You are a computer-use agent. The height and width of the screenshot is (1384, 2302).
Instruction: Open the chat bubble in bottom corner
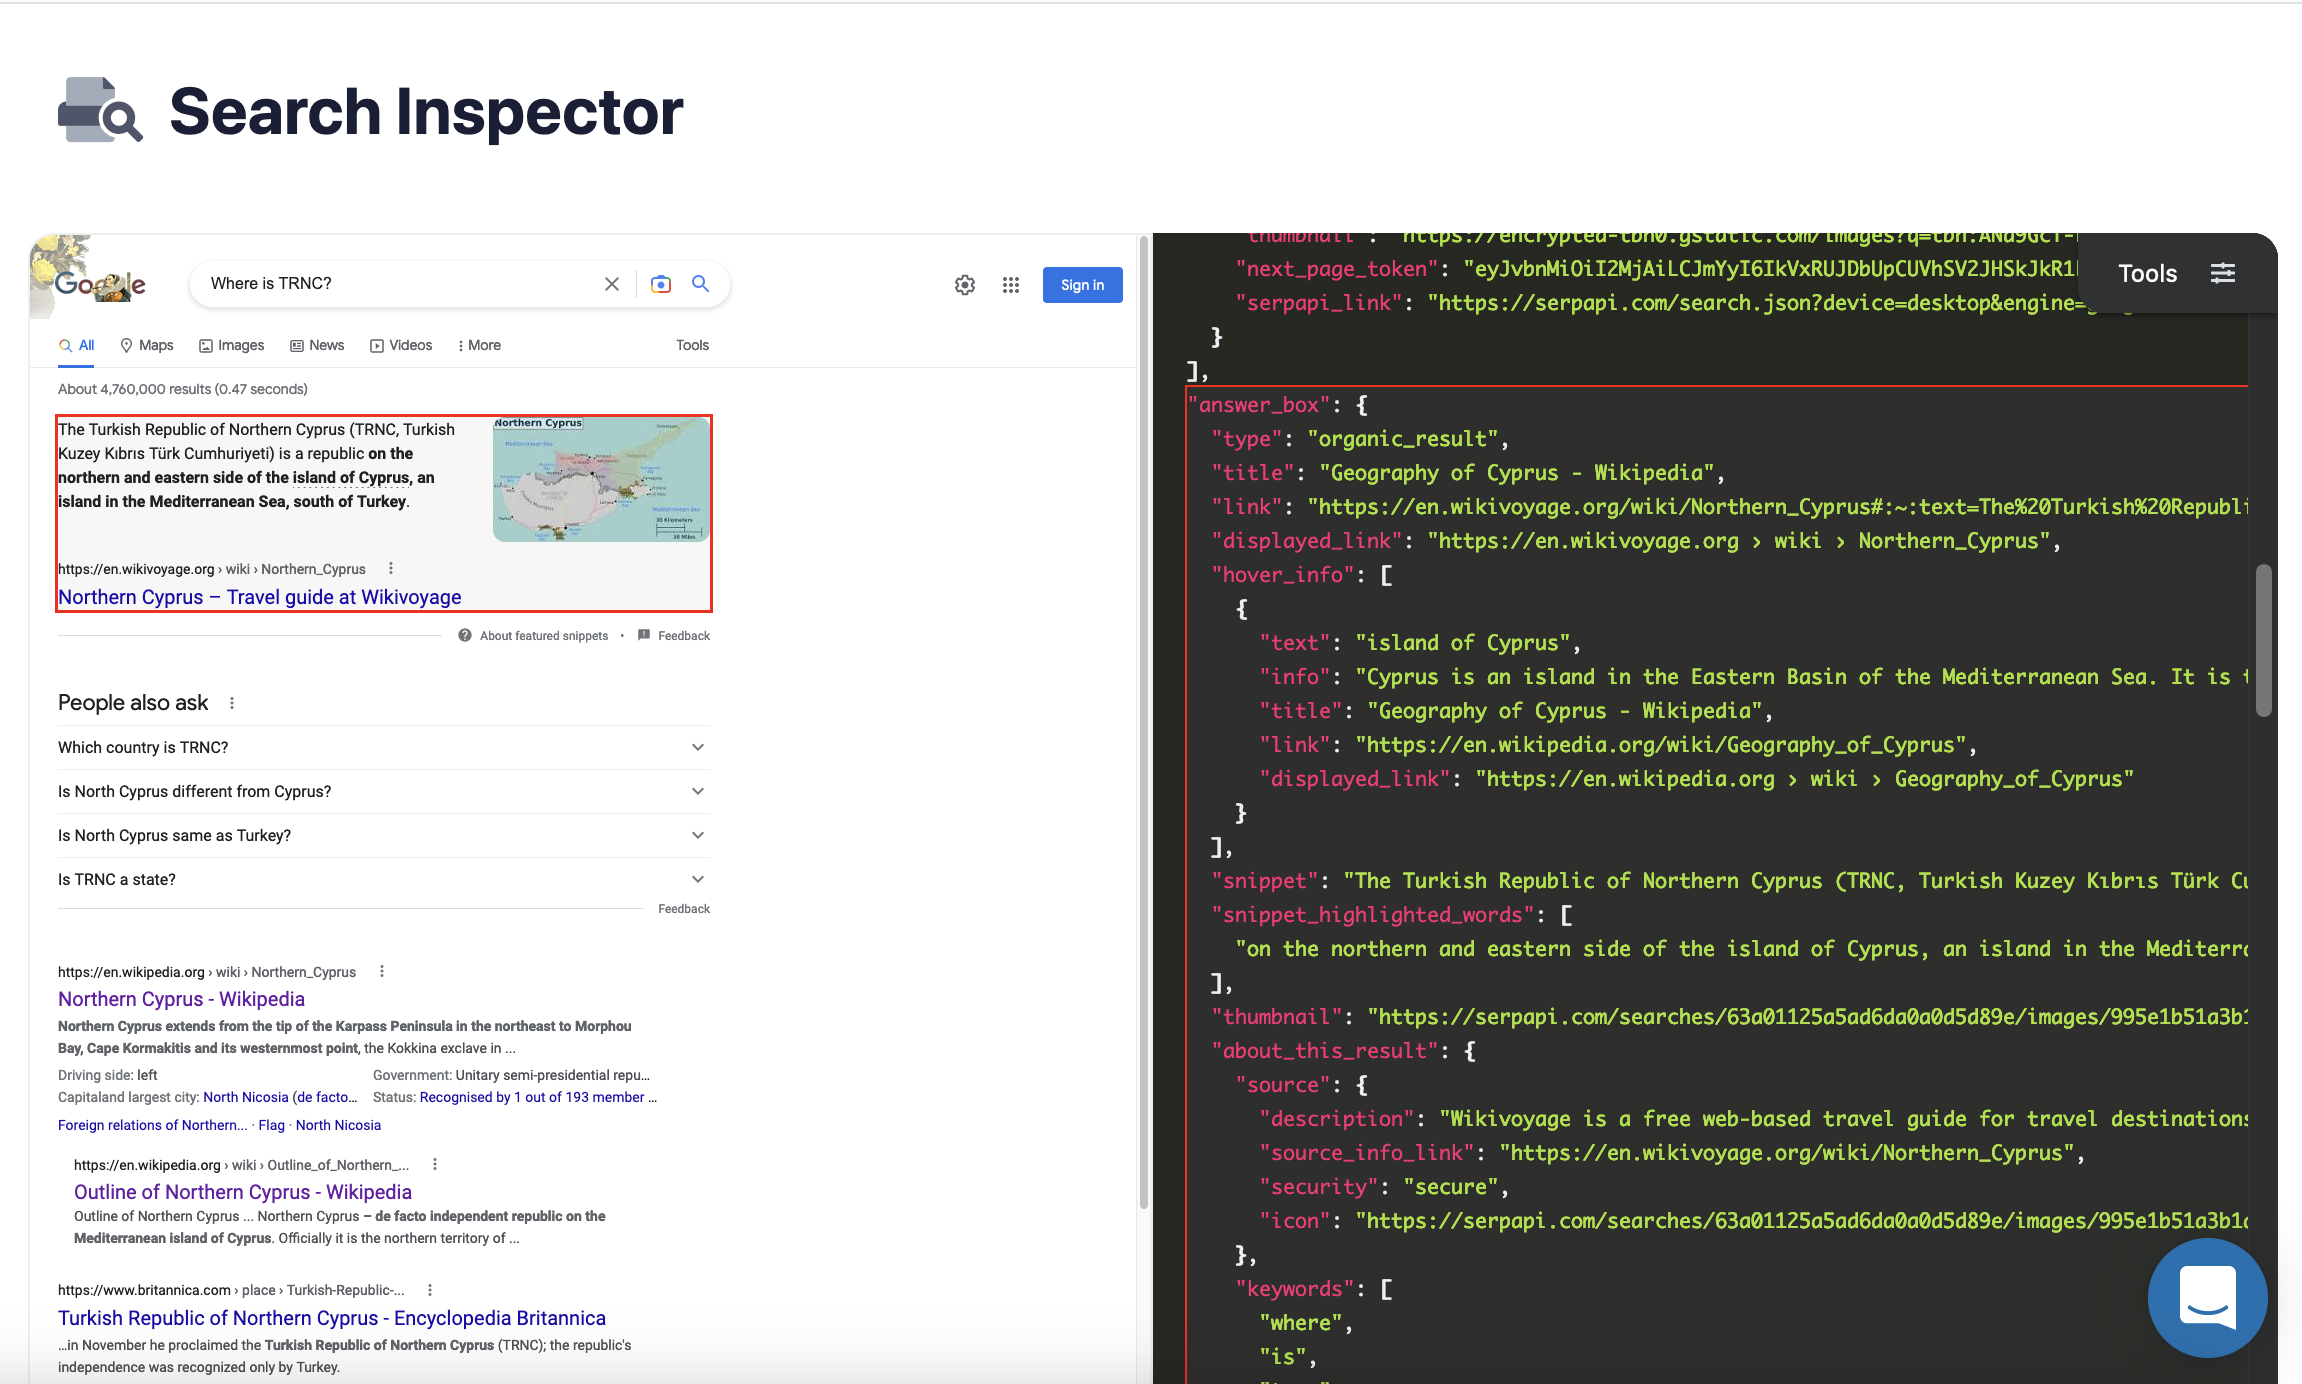[2207, 1298]
